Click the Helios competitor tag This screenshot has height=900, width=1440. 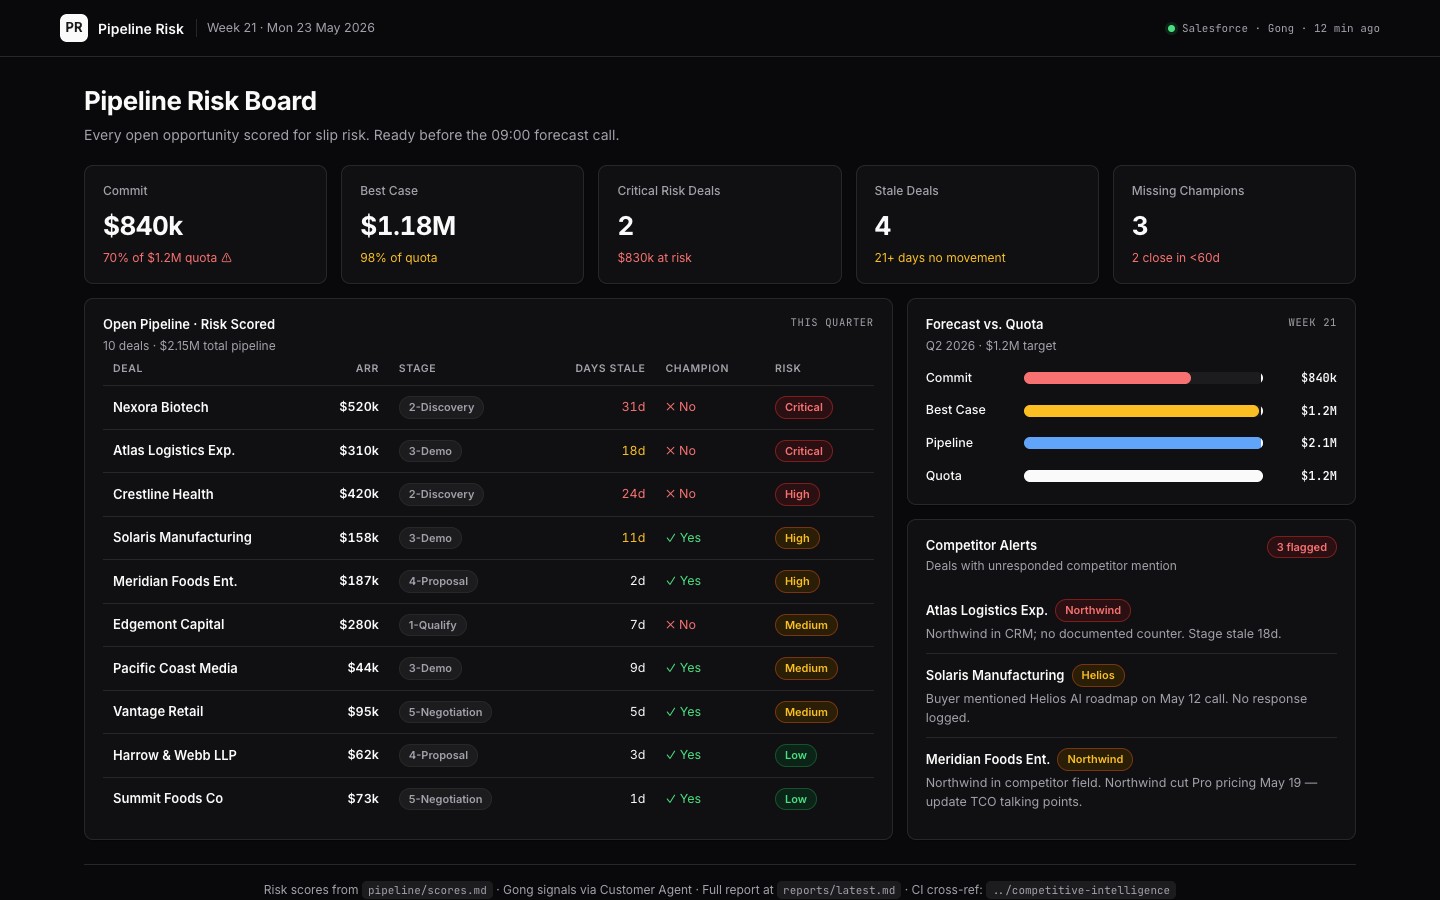(x=1097, y=675)
